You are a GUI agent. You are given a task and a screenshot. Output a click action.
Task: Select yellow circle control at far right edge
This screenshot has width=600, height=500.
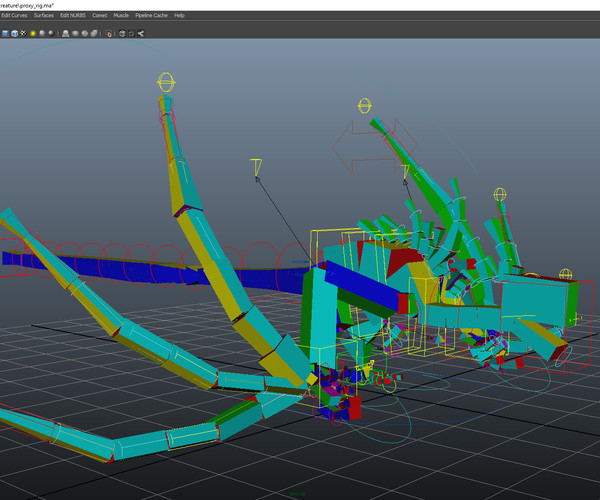[x=566, y=274]
